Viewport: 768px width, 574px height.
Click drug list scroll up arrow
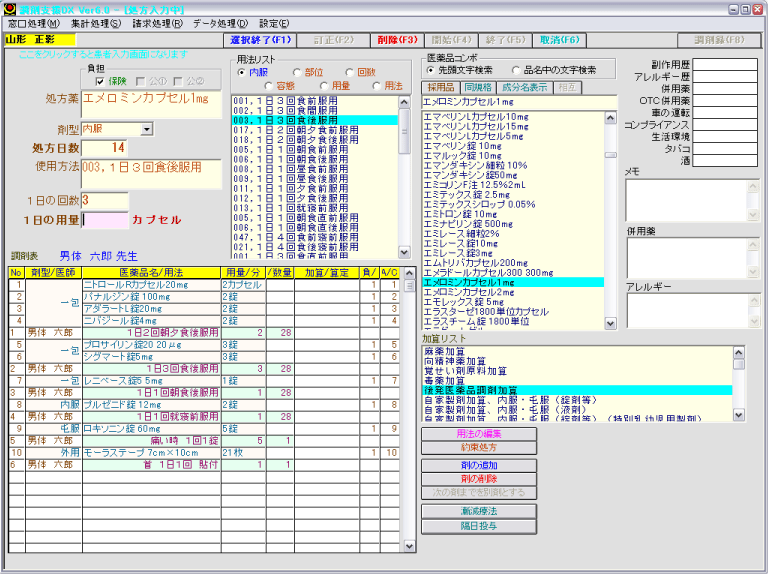pos(610,118)
